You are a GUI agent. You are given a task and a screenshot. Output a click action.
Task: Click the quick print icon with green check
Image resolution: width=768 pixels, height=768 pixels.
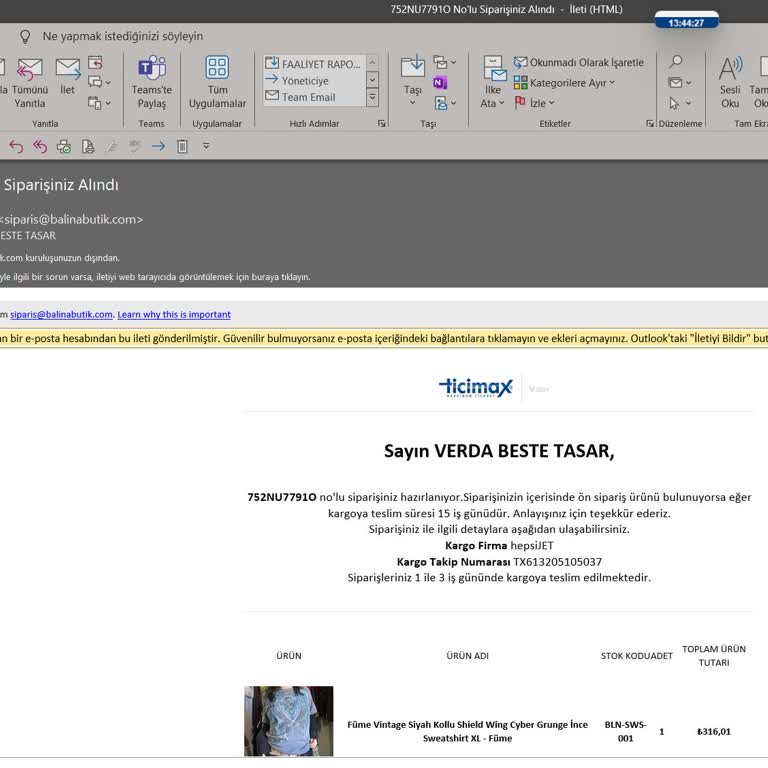[x=64, y=146]
